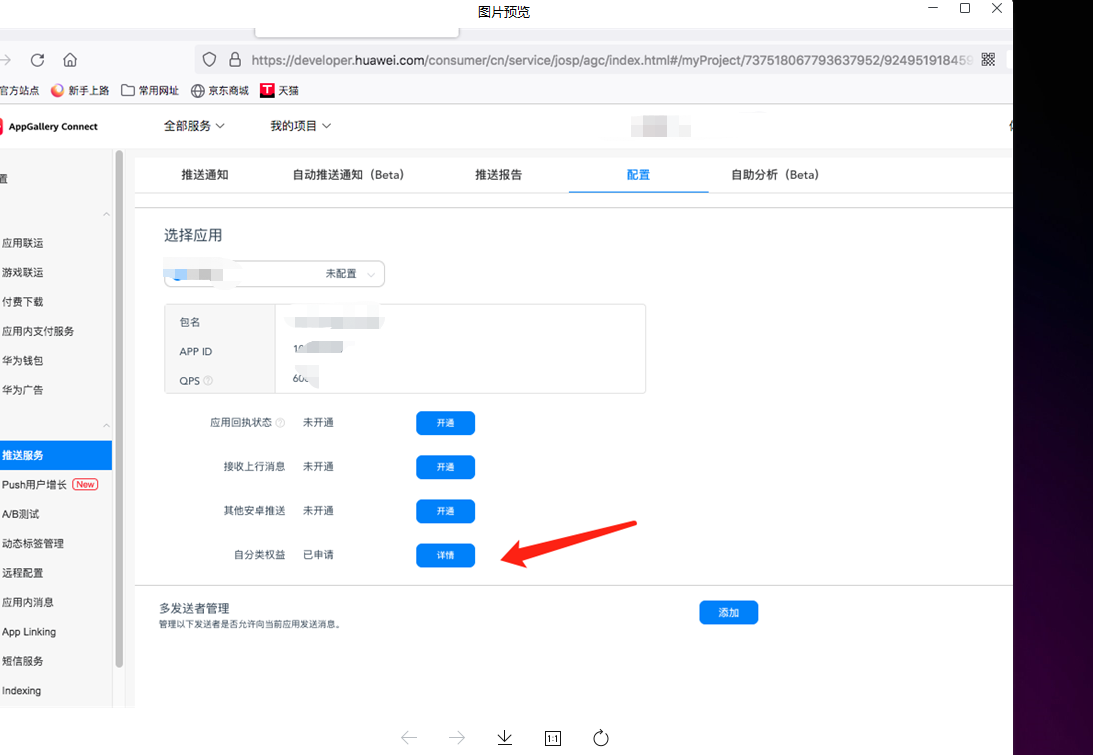Open the 全部服务 dropdown menu
Viewport: 1093px width, 755px height.
(x=194, y=126)
